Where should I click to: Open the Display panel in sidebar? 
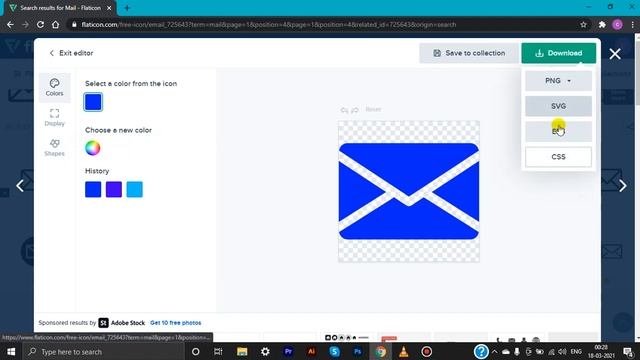[x=54, y=118]
